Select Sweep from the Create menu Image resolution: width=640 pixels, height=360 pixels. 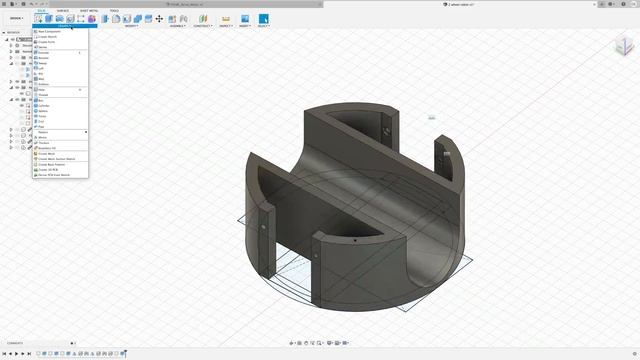pyautogui.click(x=60, y=63)
